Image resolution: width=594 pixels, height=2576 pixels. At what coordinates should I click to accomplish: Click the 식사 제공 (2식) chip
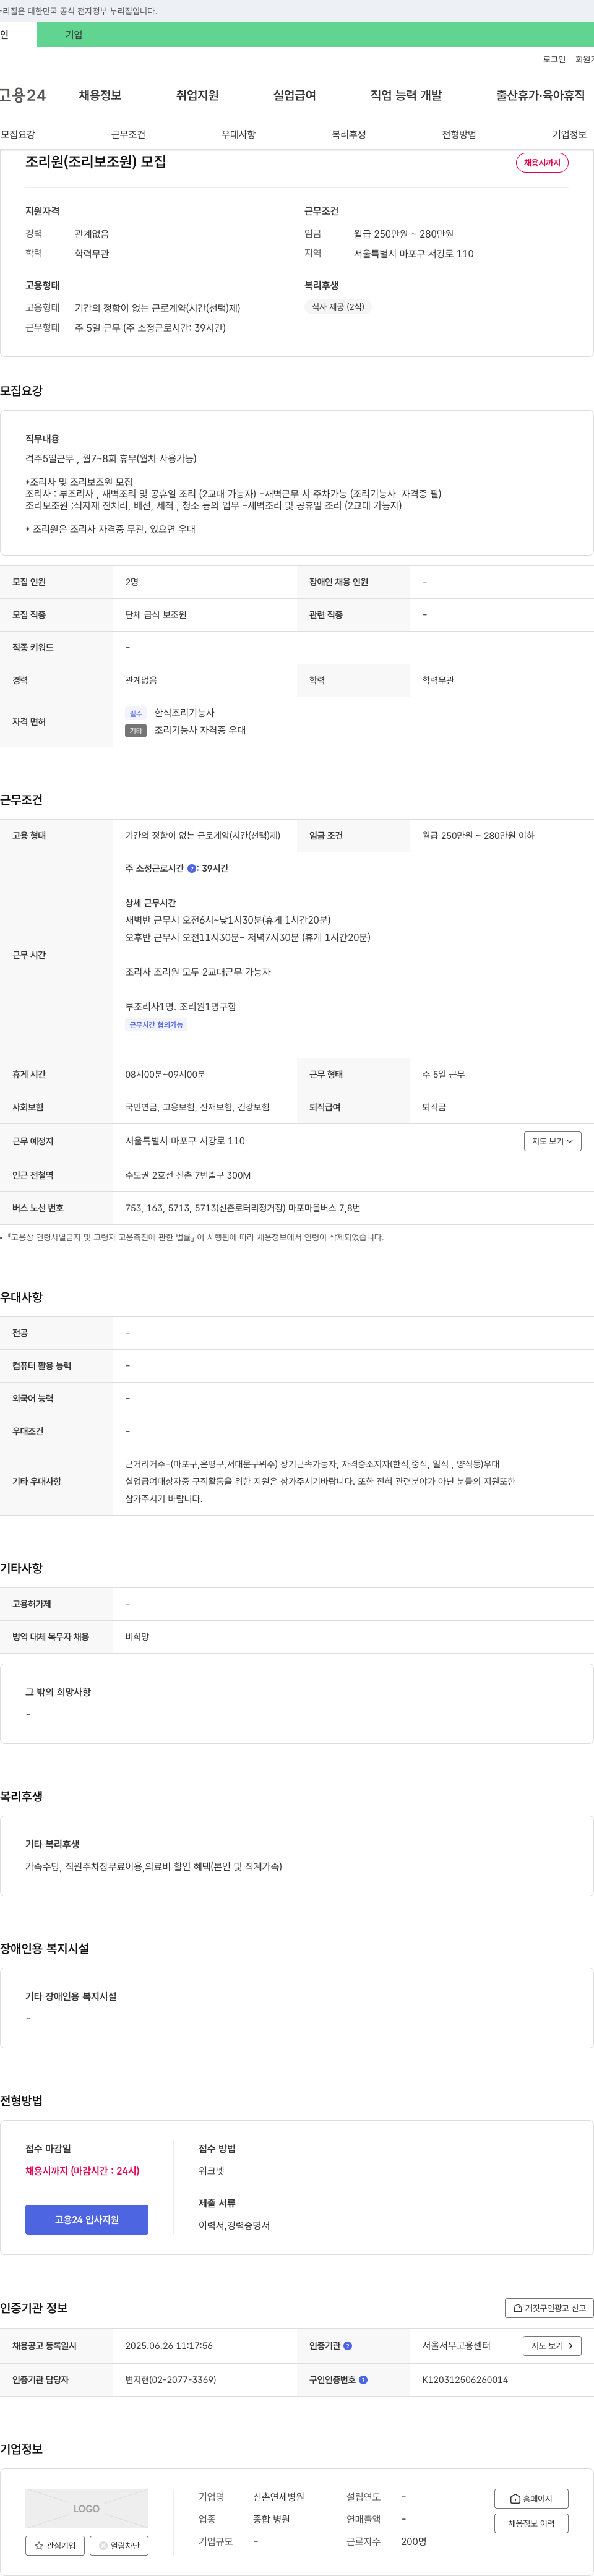pos(338,307)
